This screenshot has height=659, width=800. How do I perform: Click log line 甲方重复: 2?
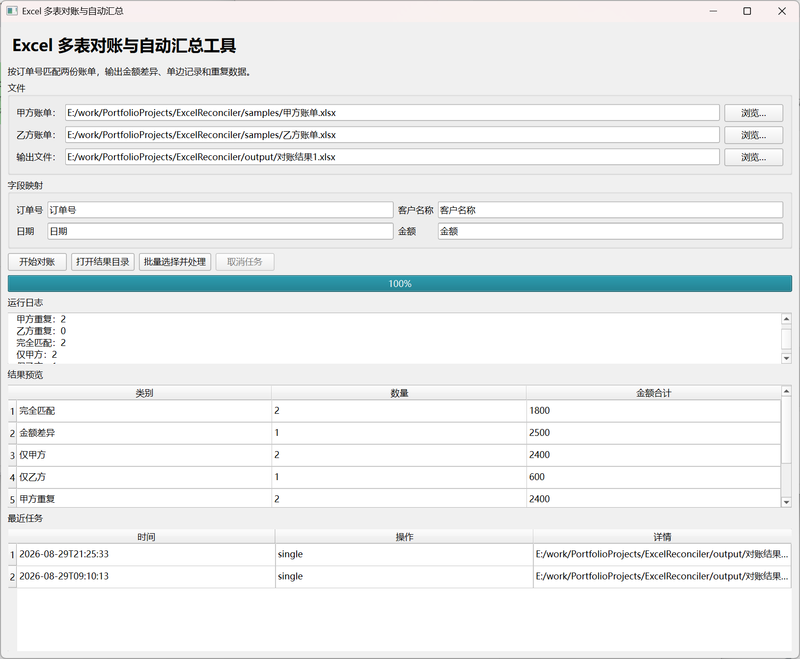click(x=41, y=319)
